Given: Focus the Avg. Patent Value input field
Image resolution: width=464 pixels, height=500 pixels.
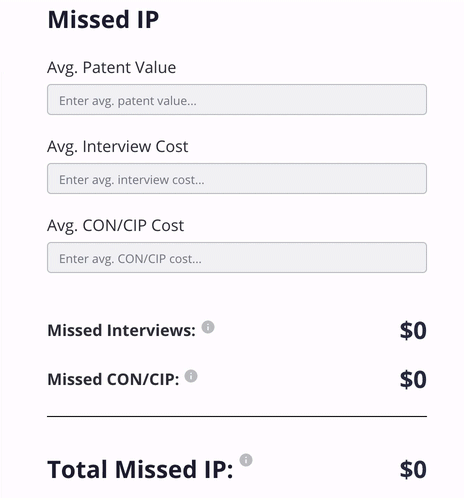Looking at the screenshot, I should point(237,100).
